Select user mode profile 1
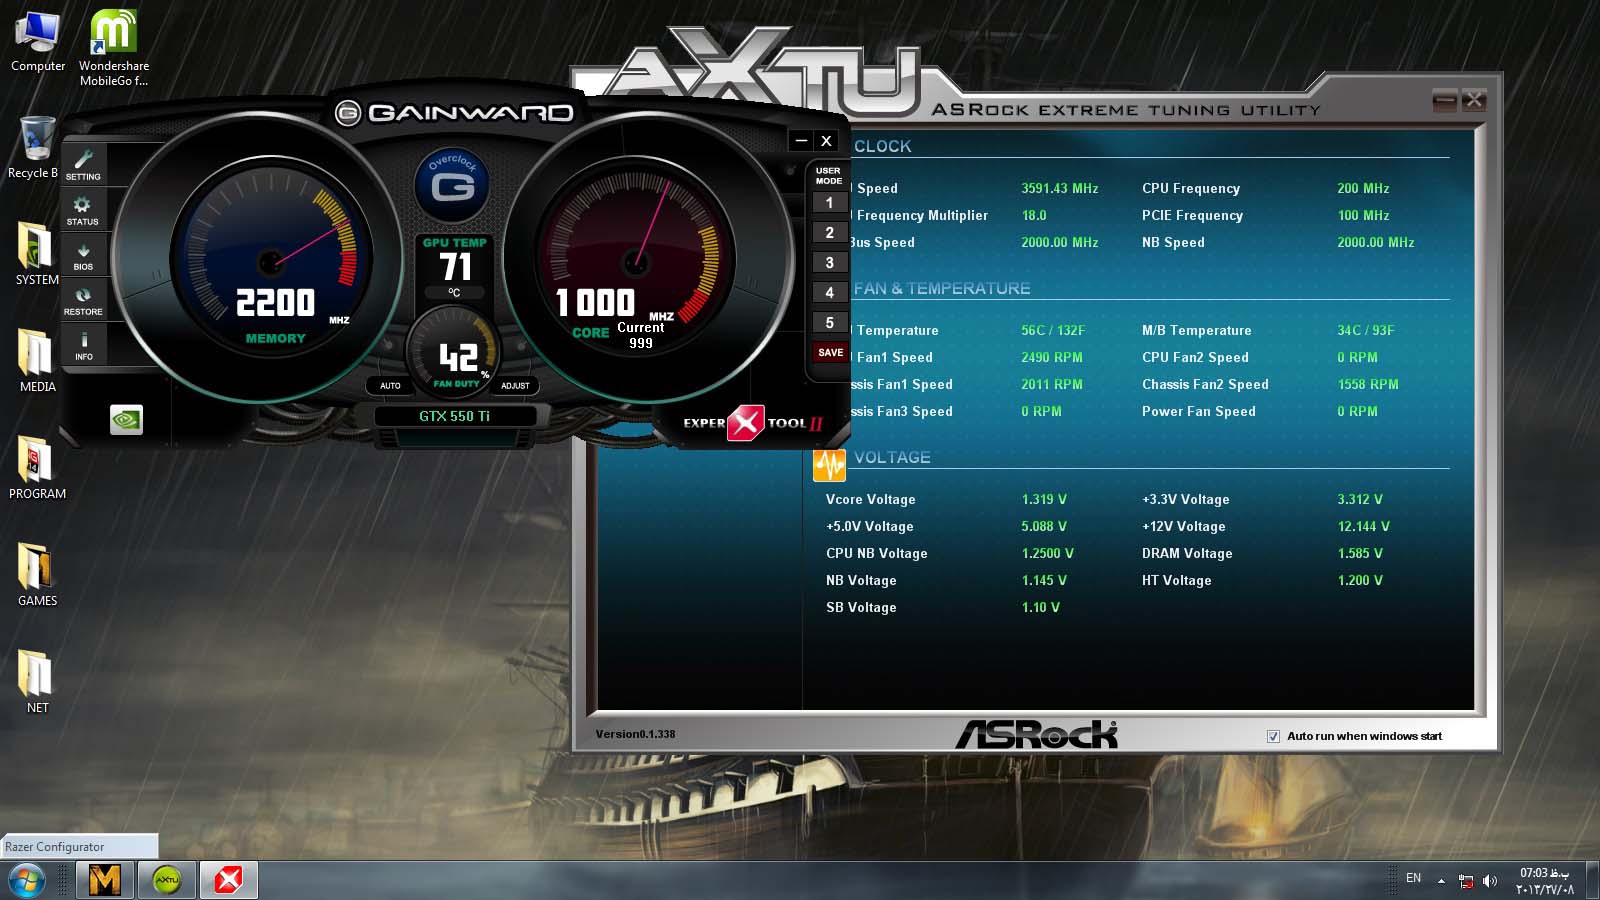The image size is (1600, 900). (829, 203)
